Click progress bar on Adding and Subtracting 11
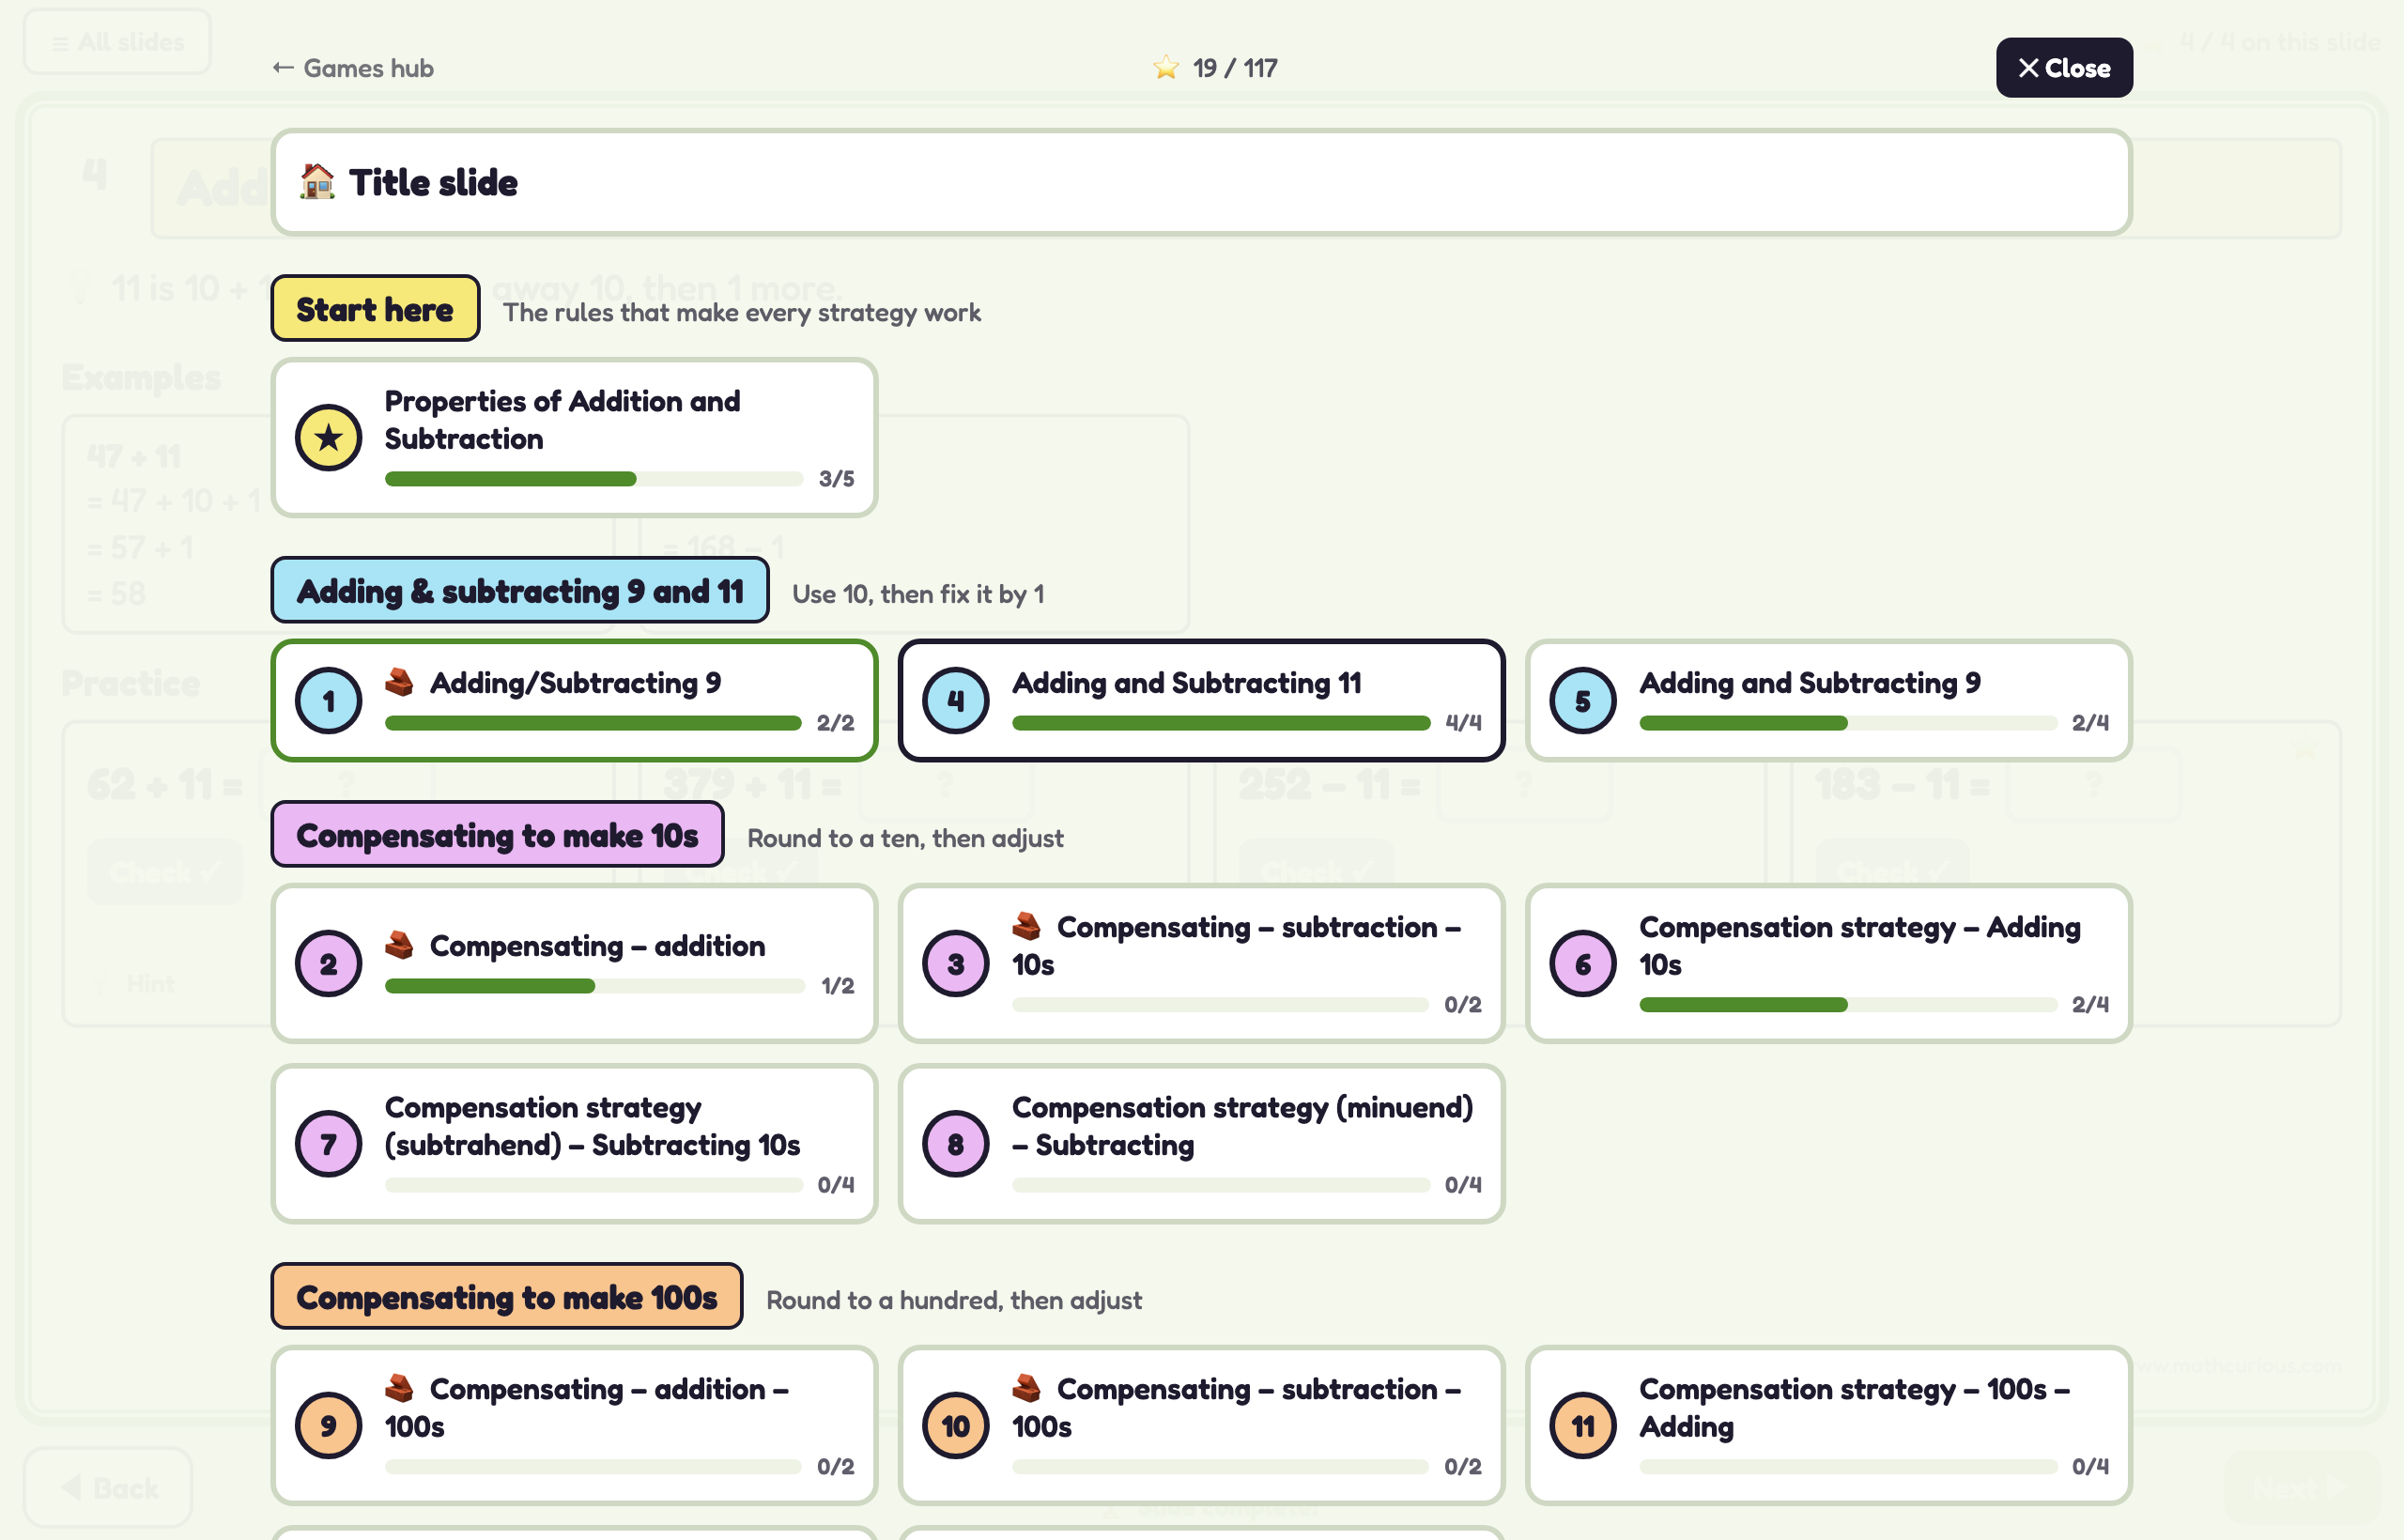Viewport: 2404px width, 1540px height. tap(1221, 723)
